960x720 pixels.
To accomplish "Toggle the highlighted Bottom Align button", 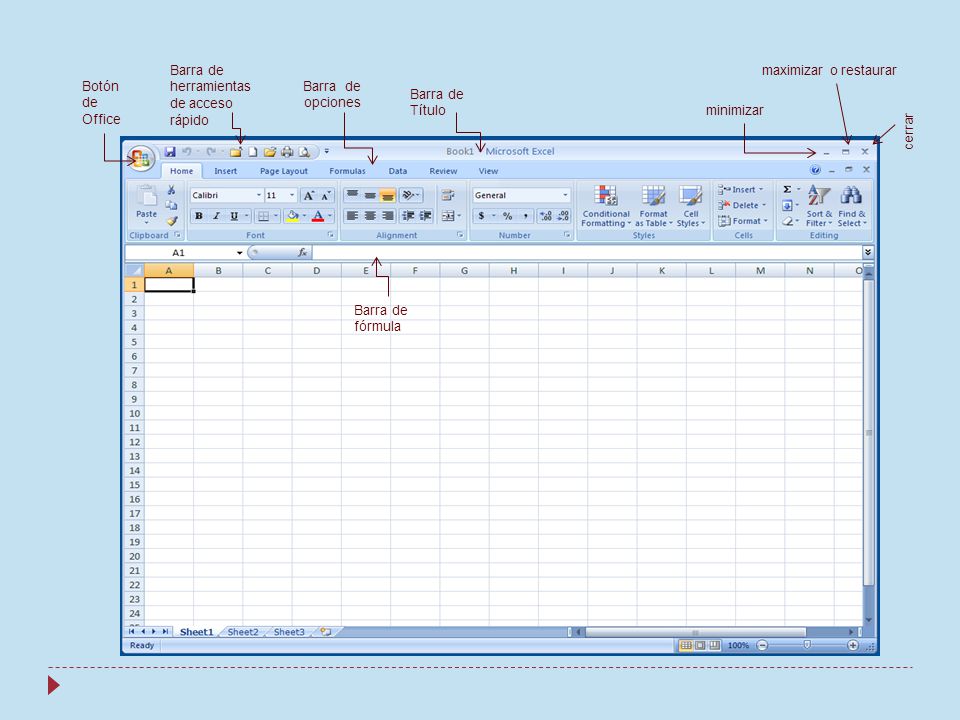I will [388, 195].
